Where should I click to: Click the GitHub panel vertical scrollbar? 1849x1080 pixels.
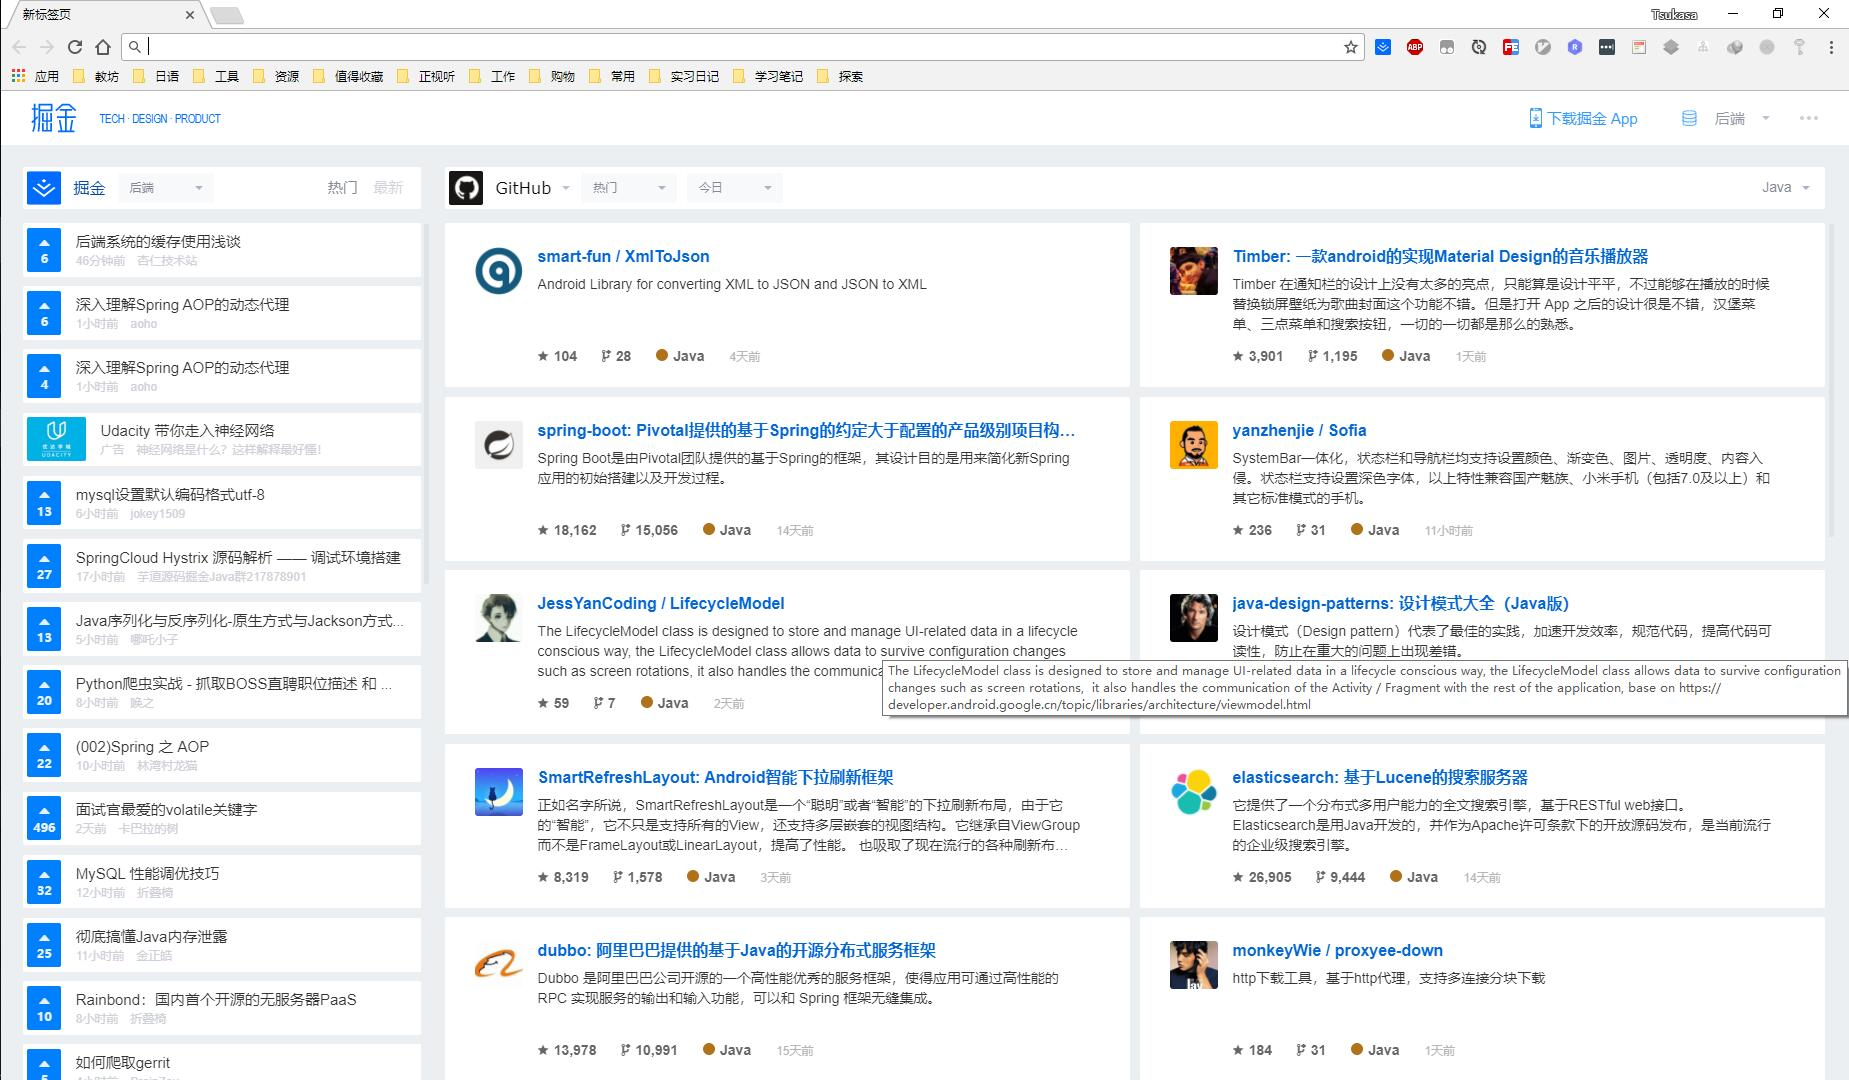[1831, 380]
